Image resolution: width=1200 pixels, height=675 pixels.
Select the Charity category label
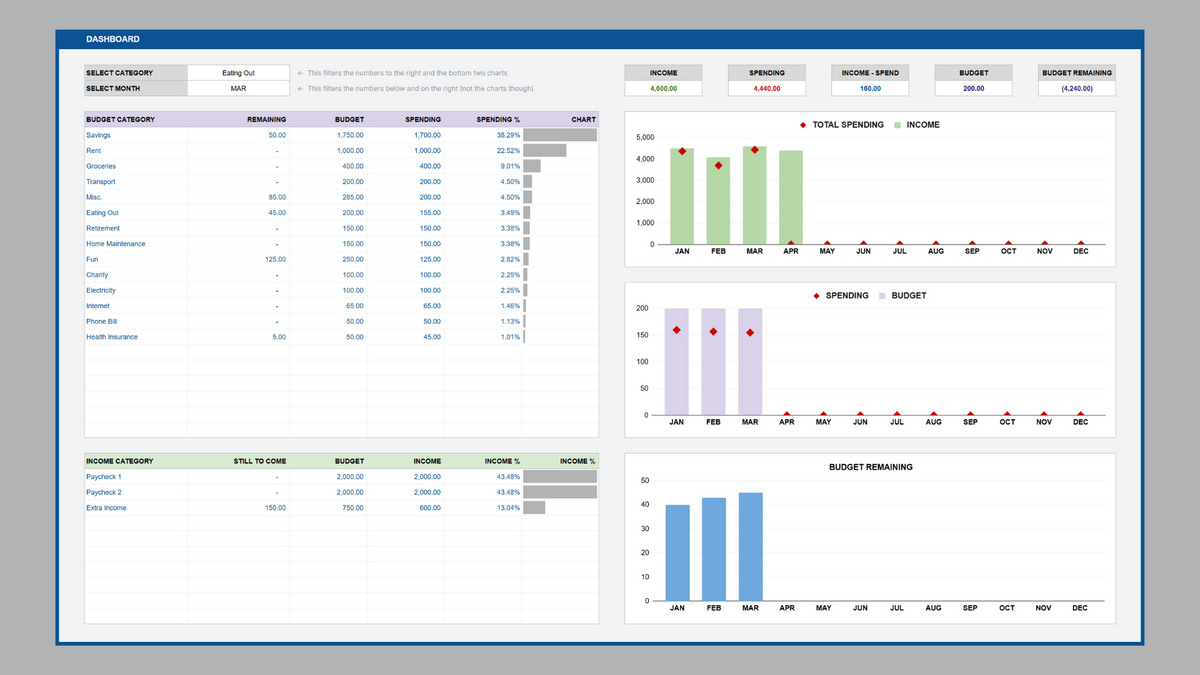click(x=97, y=275)
